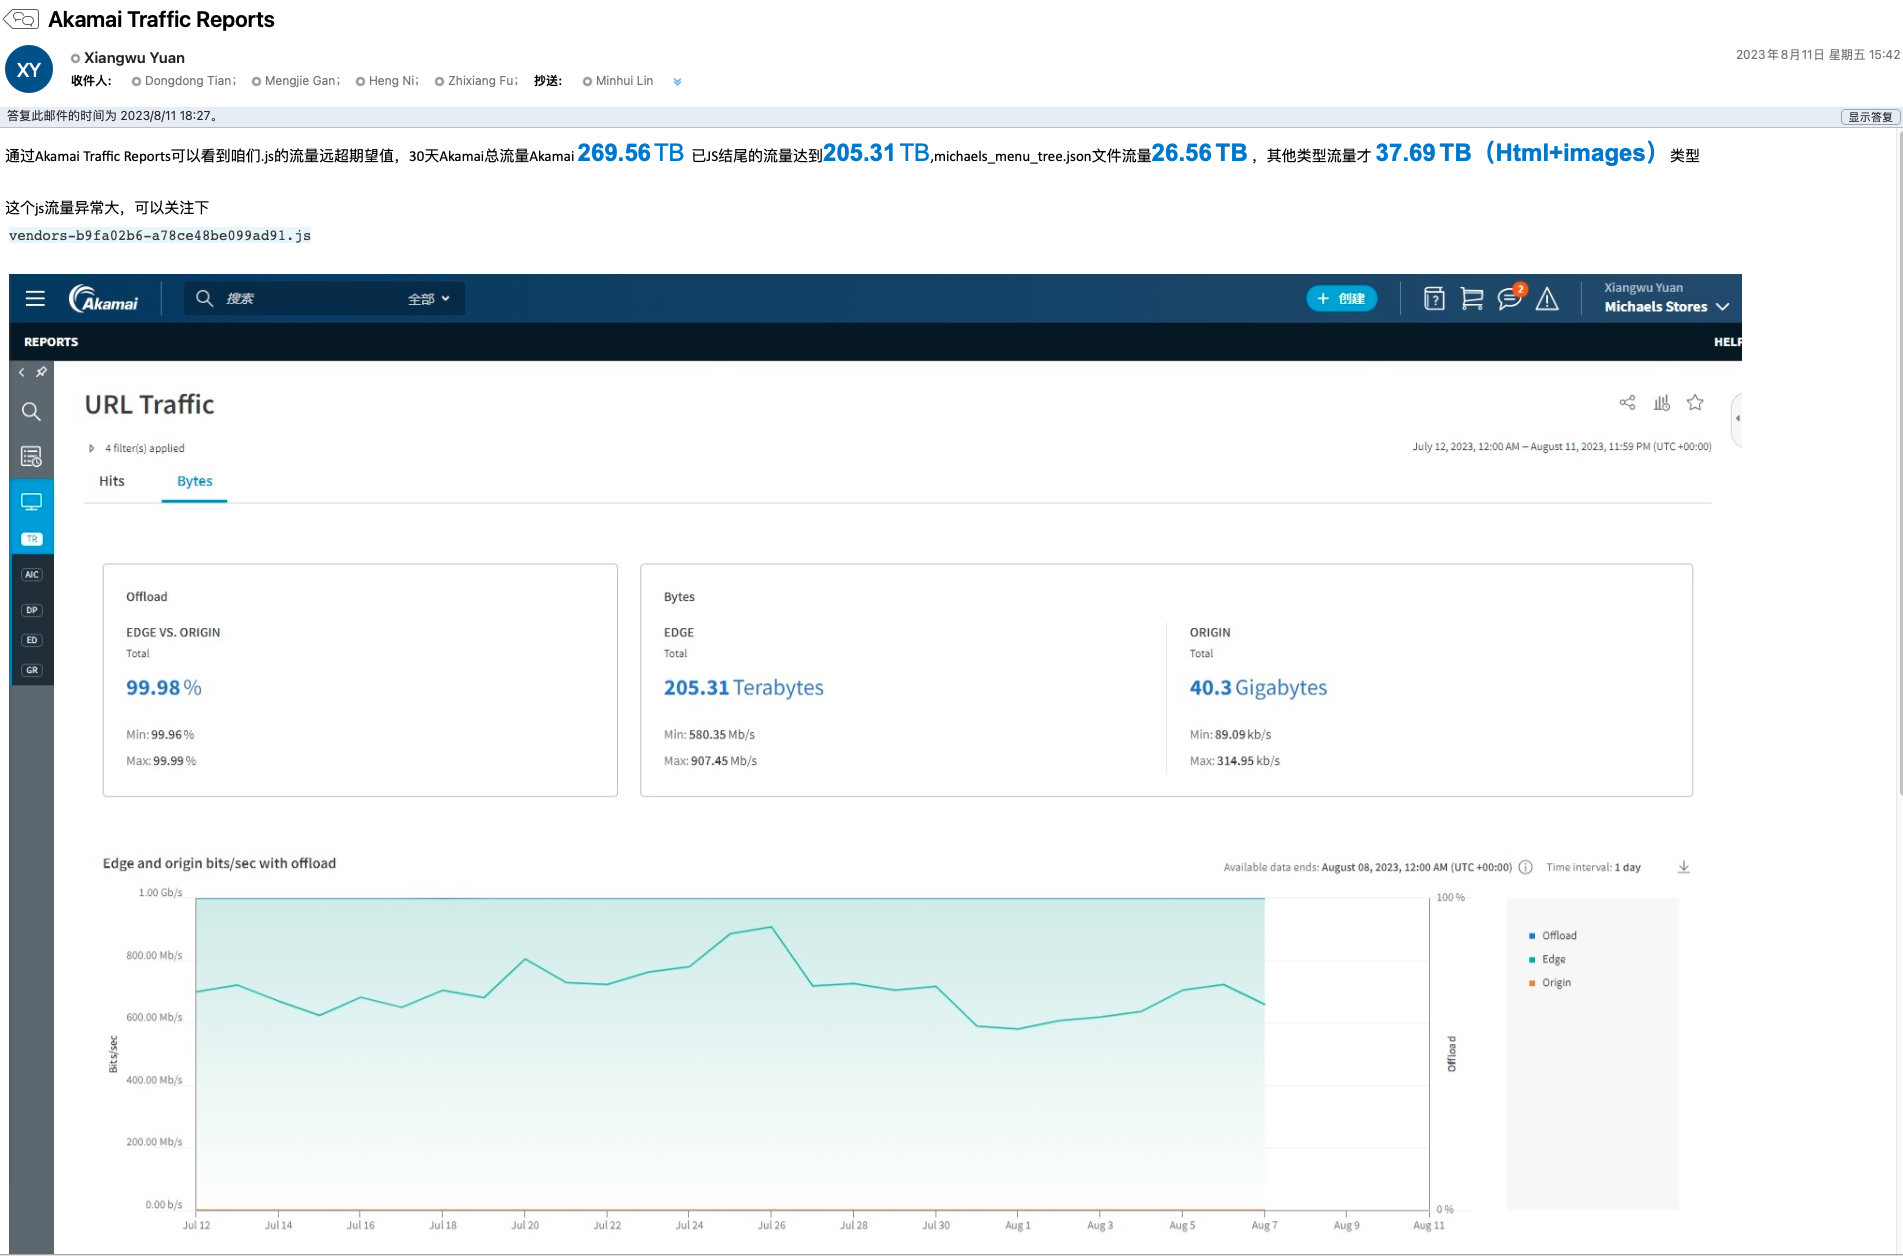Select the DP sidebar item

coord(32,610)
